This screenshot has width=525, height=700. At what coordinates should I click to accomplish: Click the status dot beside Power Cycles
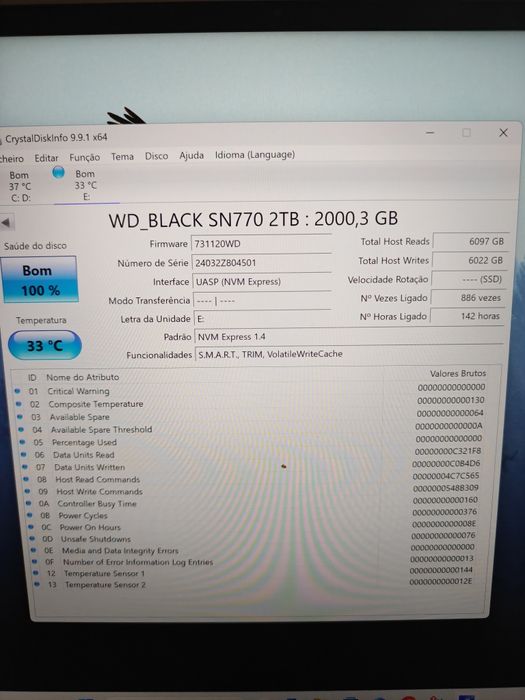tap(29, 515)
